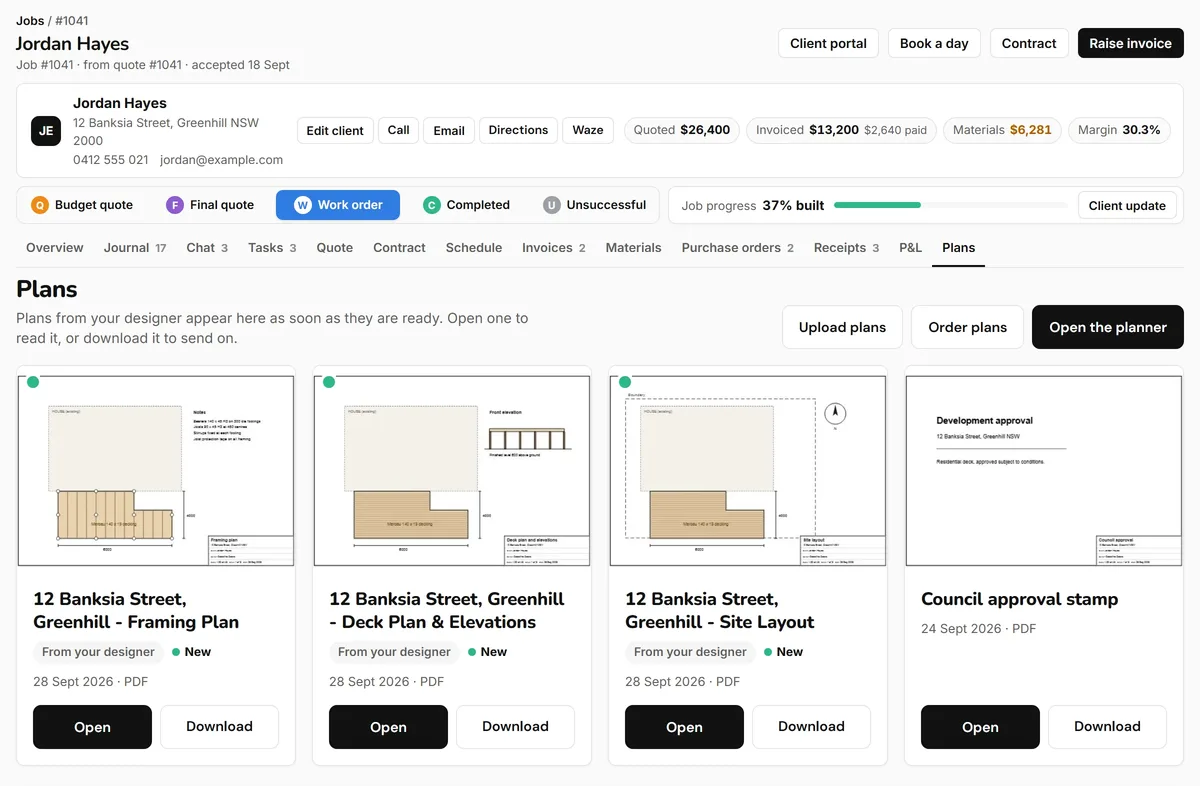The height and width of the screenshot is (786, 1200).
Task: Open the P&L tab
Action: (910, 248)
